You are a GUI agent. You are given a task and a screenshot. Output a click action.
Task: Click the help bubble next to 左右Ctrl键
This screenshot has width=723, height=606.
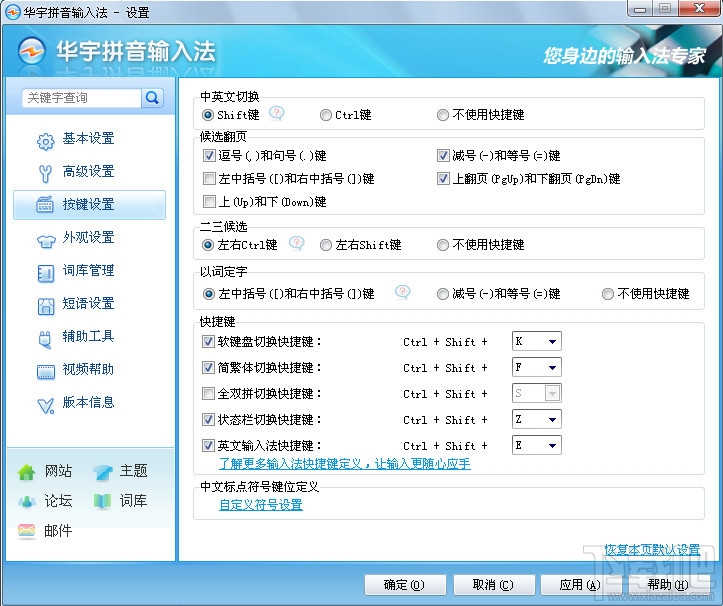(296, 243)
